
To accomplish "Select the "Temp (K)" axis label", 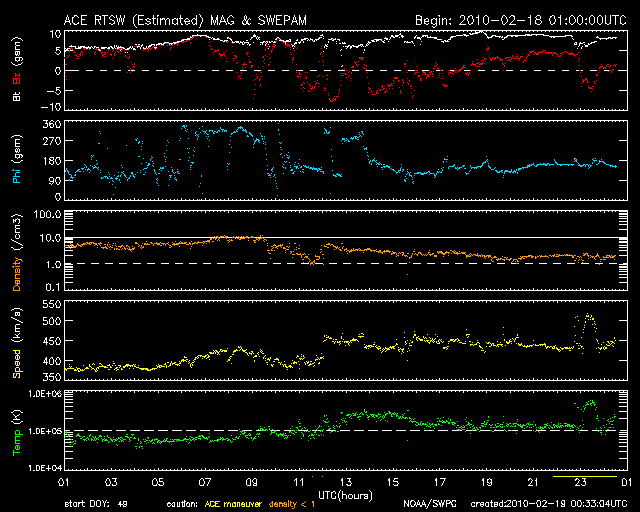I will (17, 433).
